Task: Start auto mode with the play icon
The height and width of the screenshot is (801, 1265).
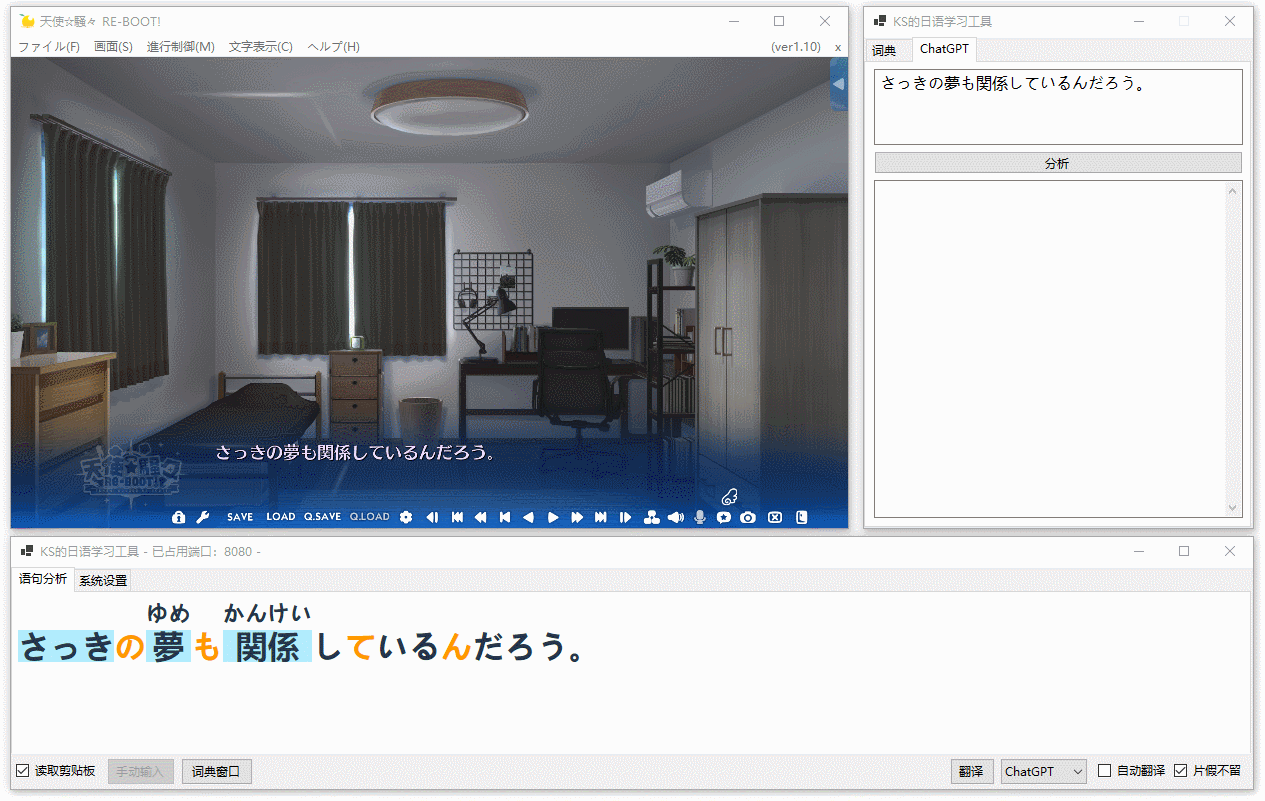Action: pos(553,517)
